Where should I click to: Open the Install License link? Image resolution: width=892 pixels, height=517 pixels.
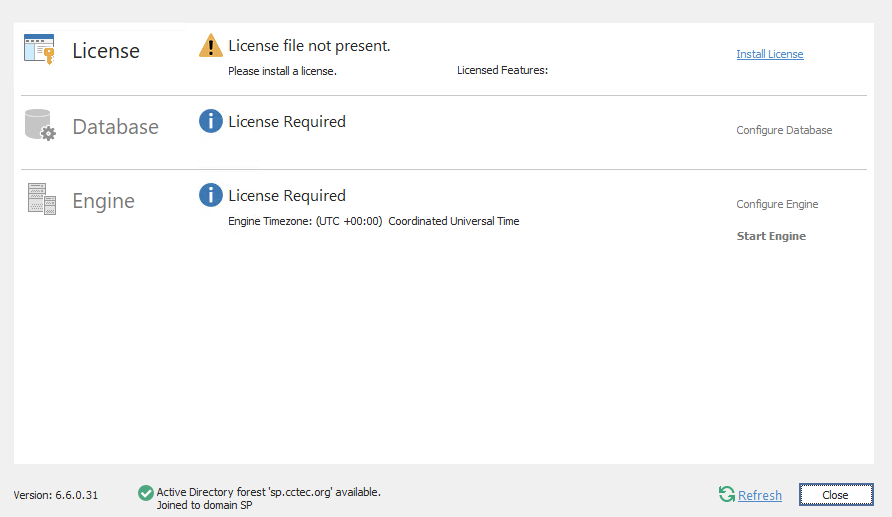click(770, 54)
